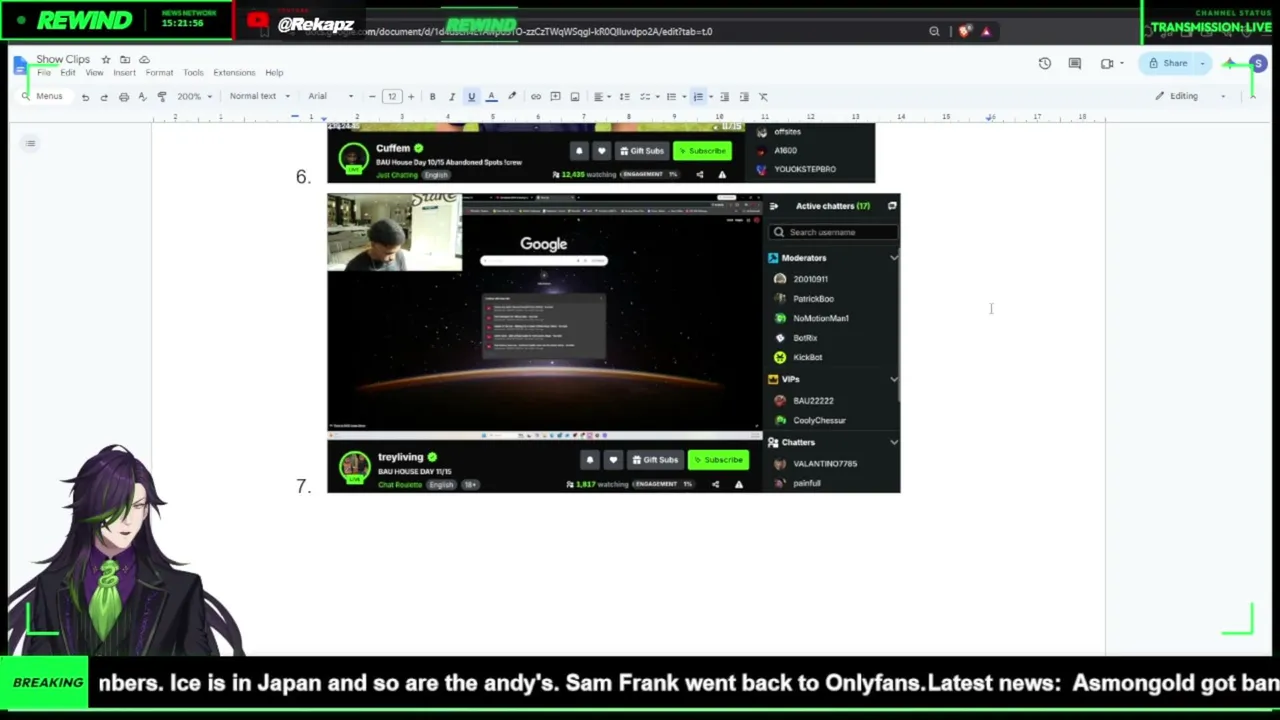The width and height of the screenshot is (1280, 720).
Task: Show all comments panel
Action: pos(1075,63)
